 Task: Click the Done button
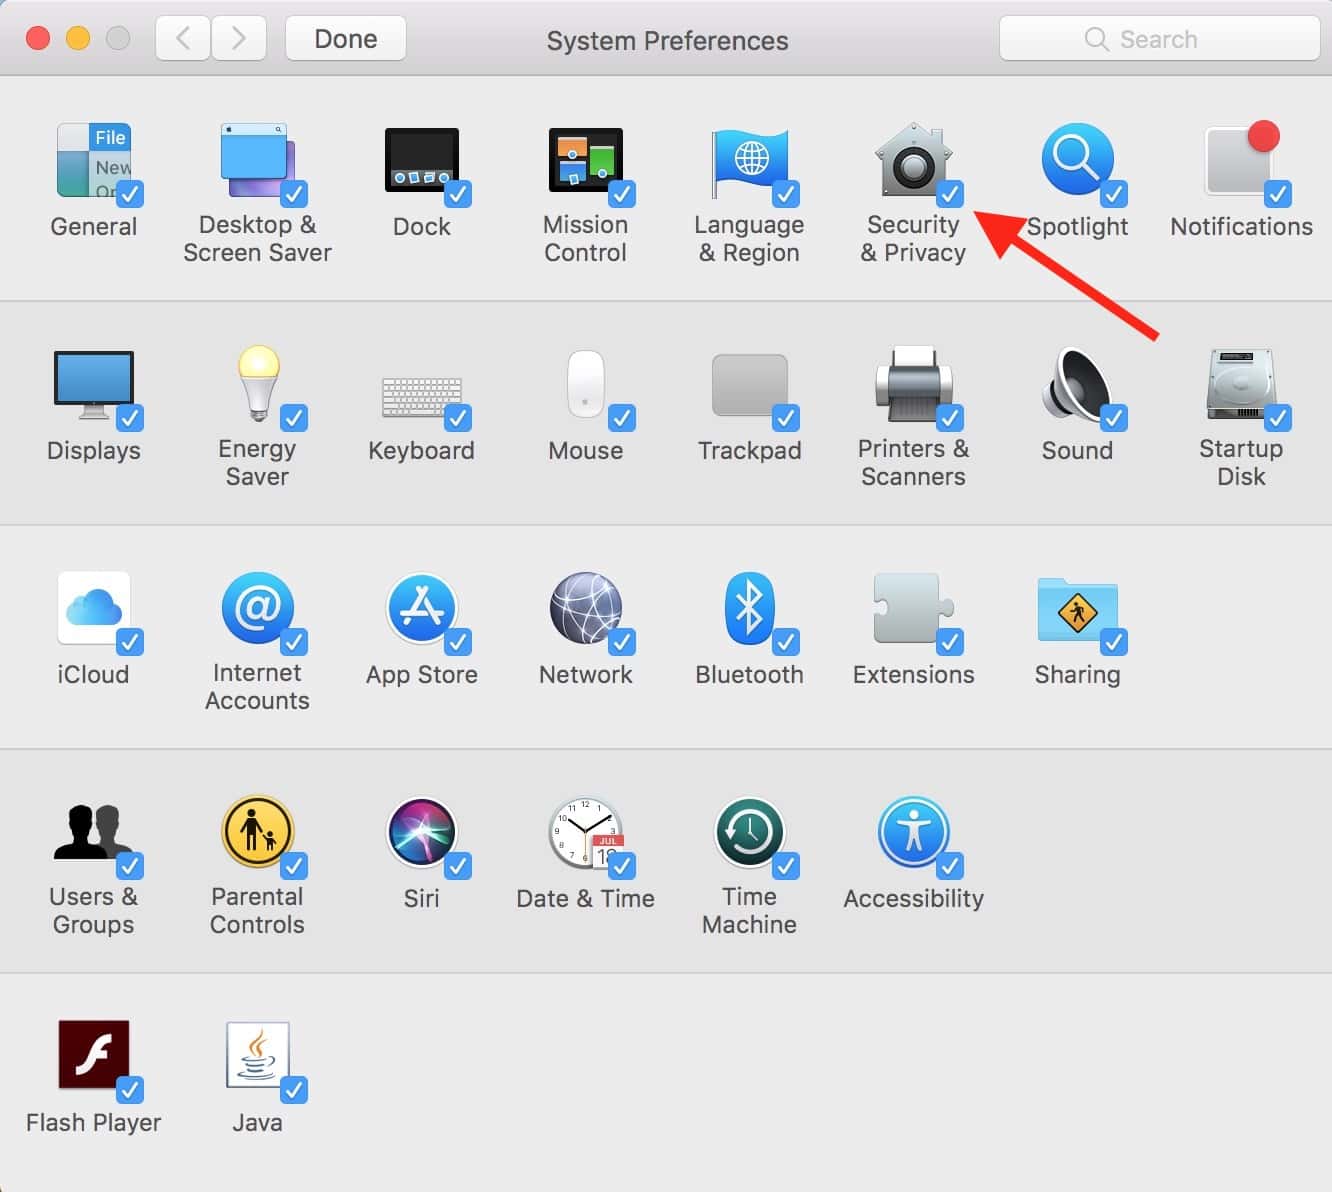tap(346, 39)
